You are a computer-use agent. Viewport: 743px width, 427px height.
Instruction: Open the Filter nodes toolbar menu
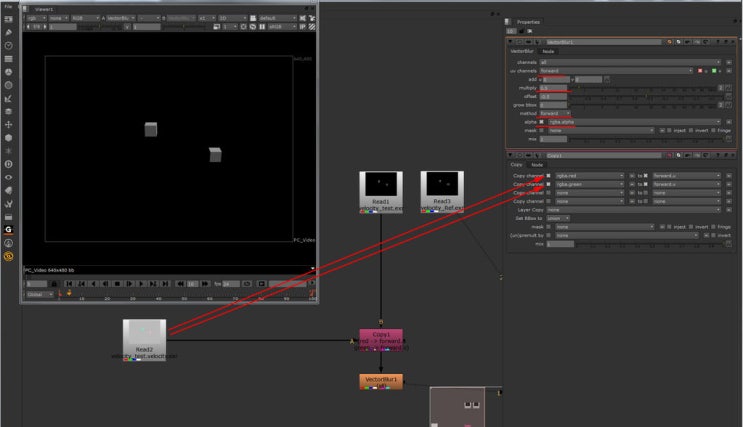(x=8, y=85)
